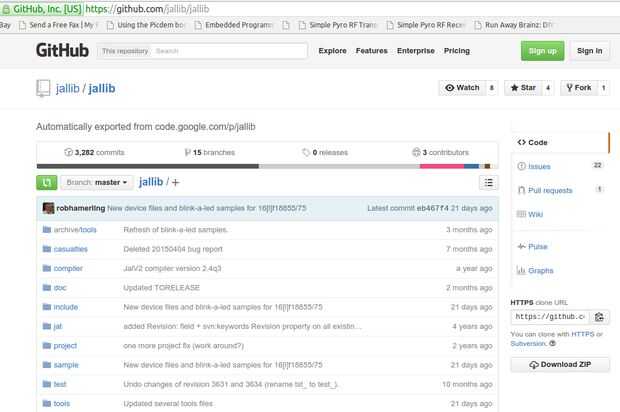Click the plus sign to create new file
Image resolution: width=620 pixels, height=412 pixels.
pos(176,182)
